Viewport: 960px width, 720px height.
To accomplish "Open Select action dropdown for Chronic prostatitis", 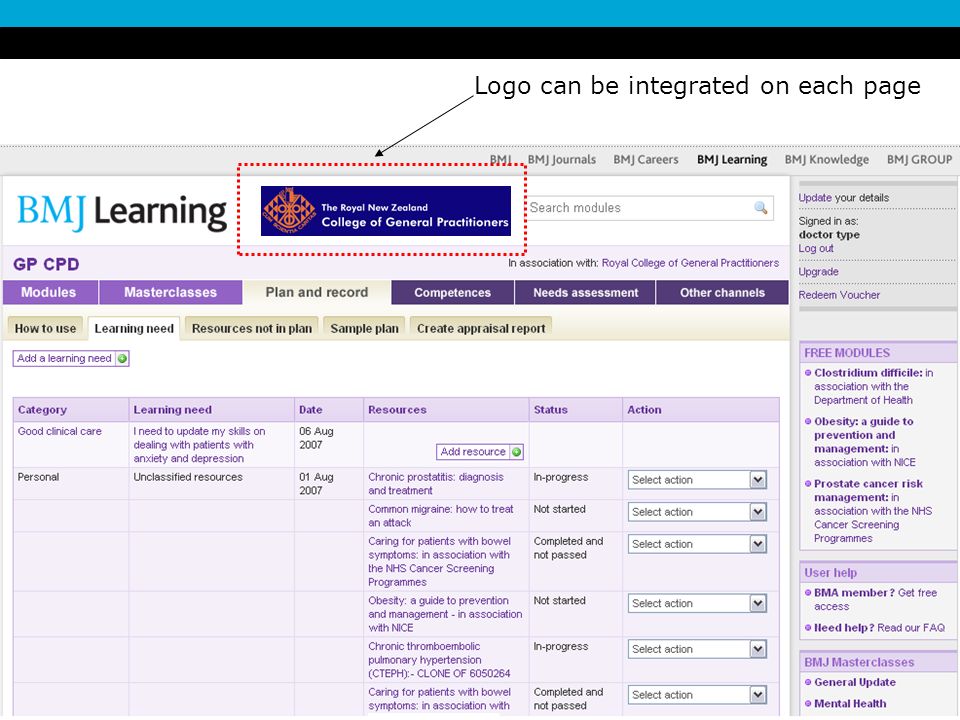I will [697, 480].
